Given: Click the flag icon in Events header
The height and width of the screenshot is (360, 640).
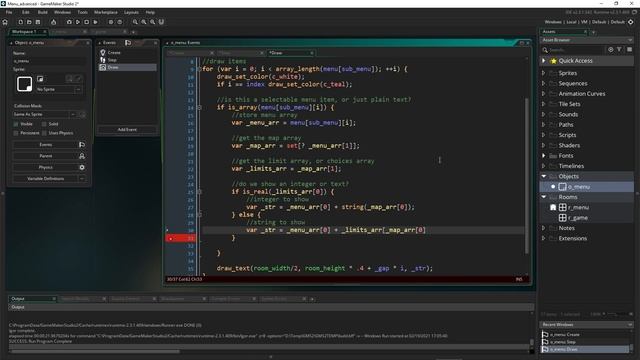Looking at the screenshot, I should pyautogui.click(x=128, y=42).
